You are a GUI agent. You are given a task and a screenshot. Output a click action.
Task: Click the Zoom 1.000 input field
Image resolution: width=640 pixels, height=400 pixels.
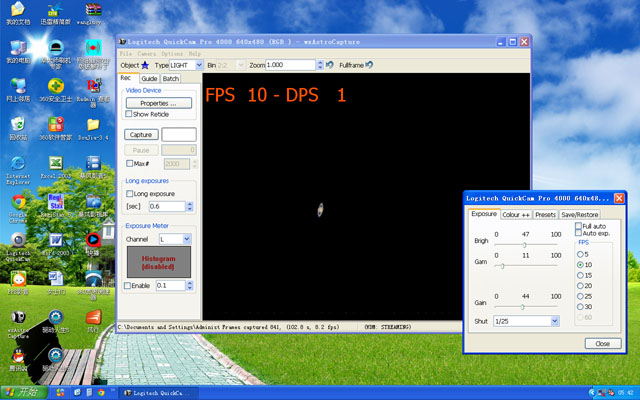291,65
